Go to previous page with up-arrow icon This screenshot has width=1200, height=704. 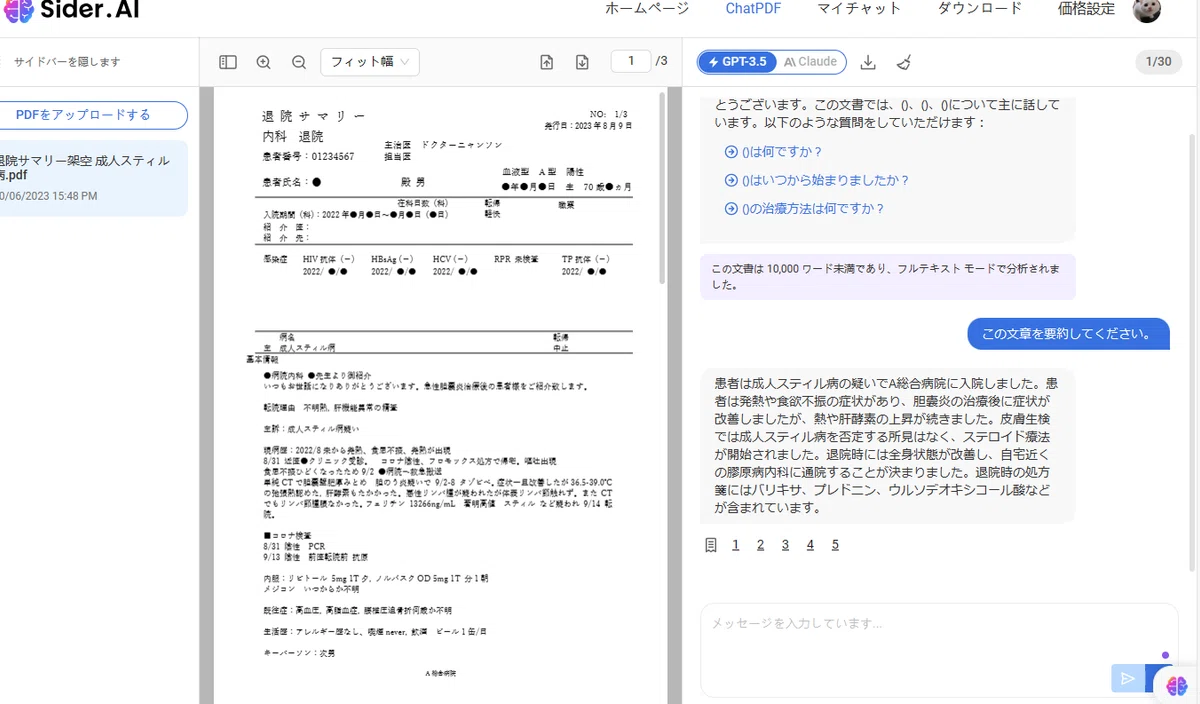point(546,62)
